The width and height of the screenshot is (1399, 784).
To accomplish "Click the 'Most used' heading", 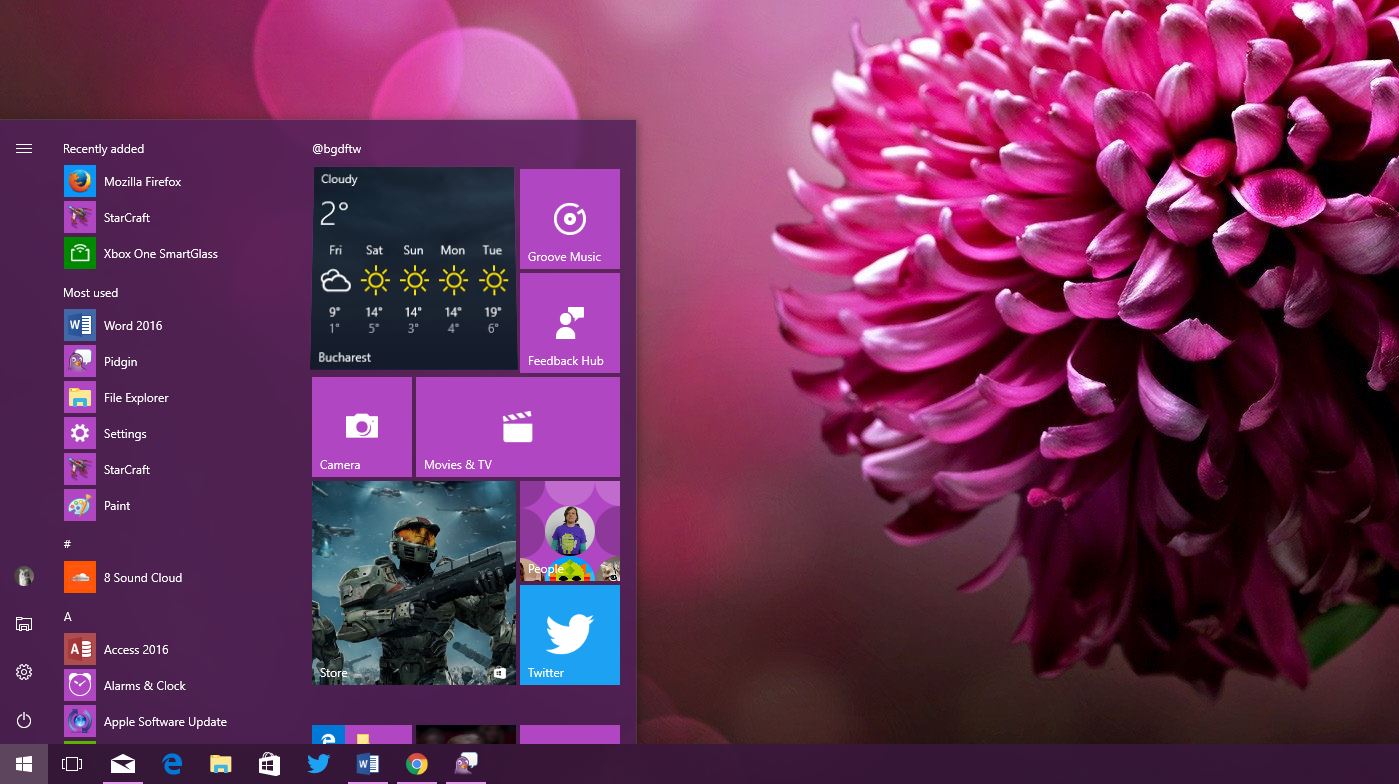I will (x=91, y=293).
